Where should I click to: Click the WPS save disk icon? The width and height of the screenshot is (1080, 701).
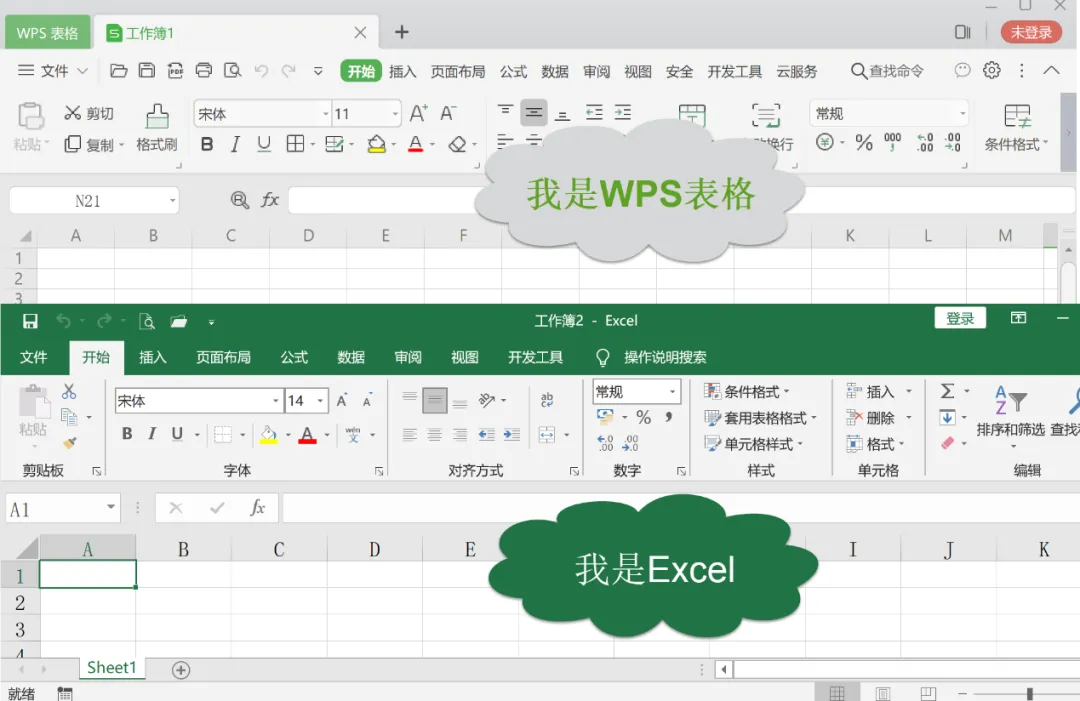coord(147,70)
